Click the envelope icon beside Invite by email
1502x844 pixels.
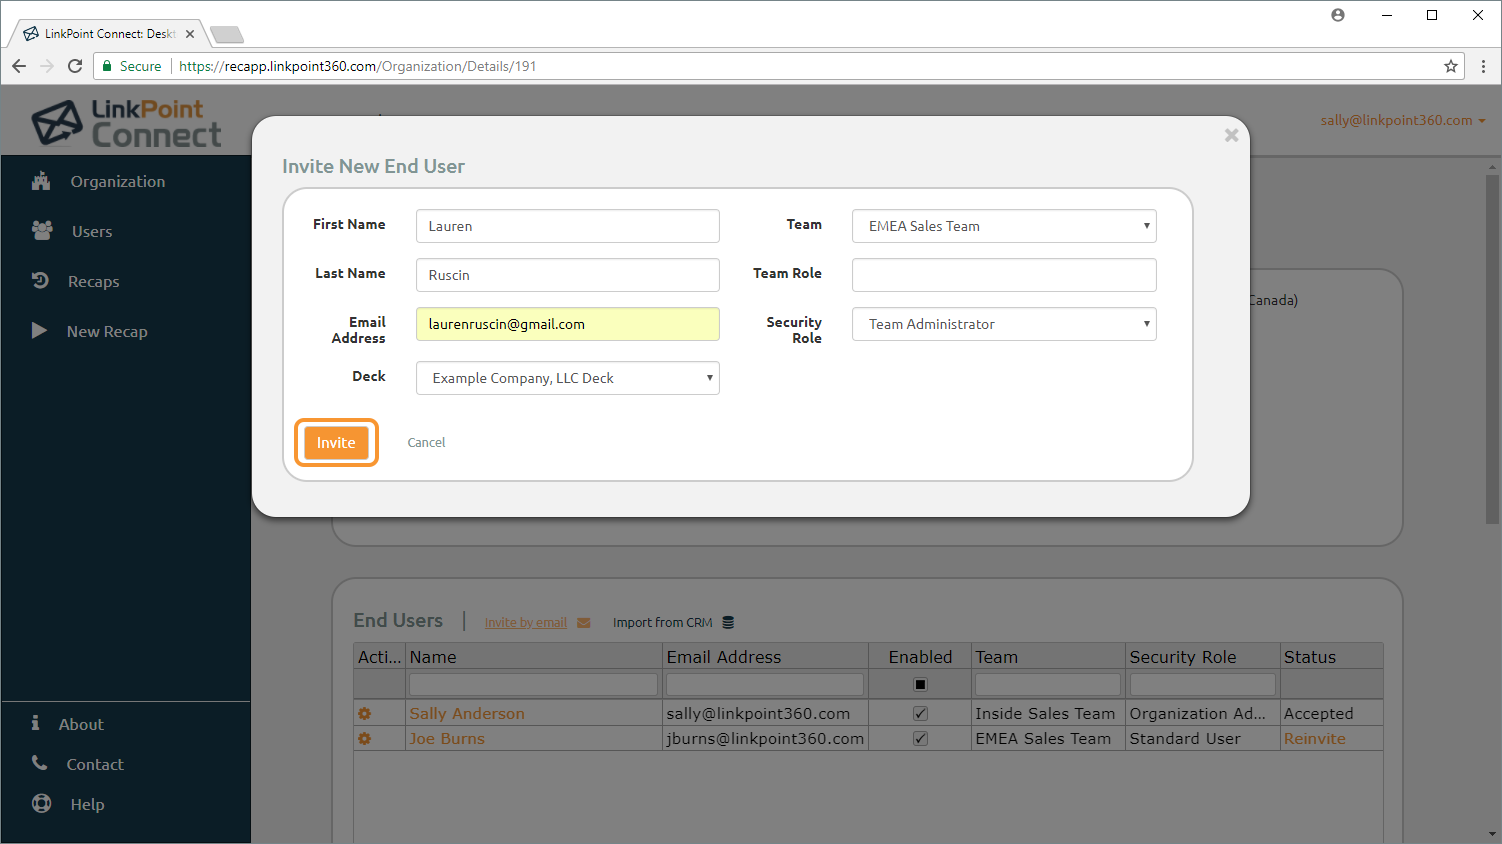[x=584, y=623]
